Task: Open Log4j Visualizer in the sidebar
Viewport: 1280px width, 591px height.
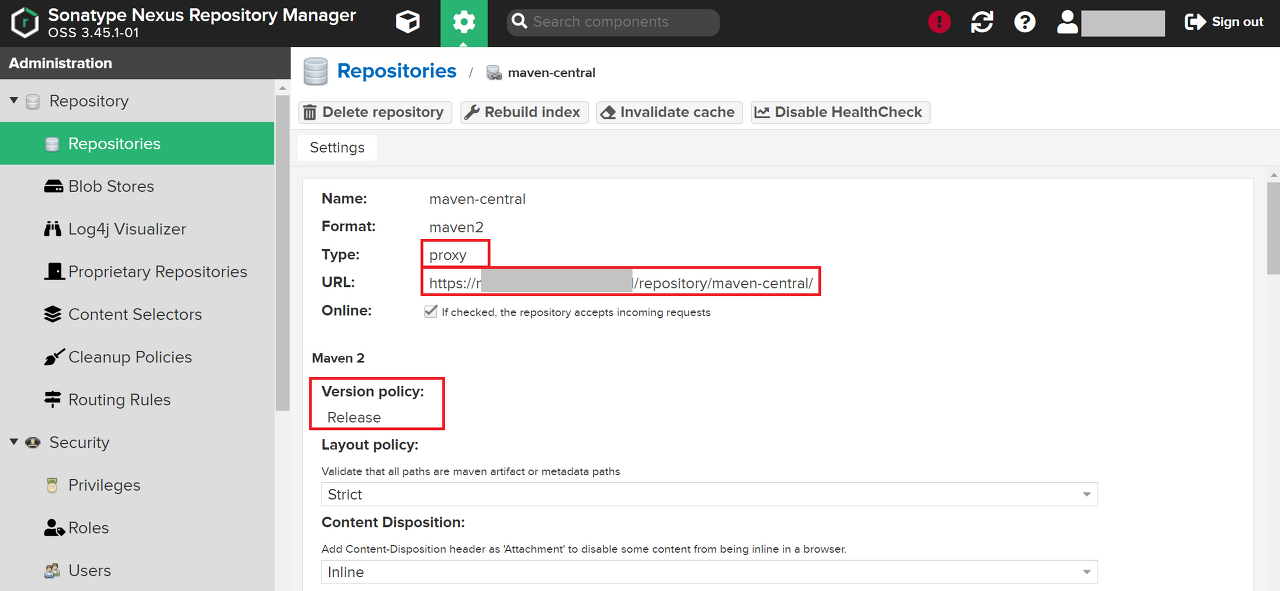Action: [x=137, y=229]
